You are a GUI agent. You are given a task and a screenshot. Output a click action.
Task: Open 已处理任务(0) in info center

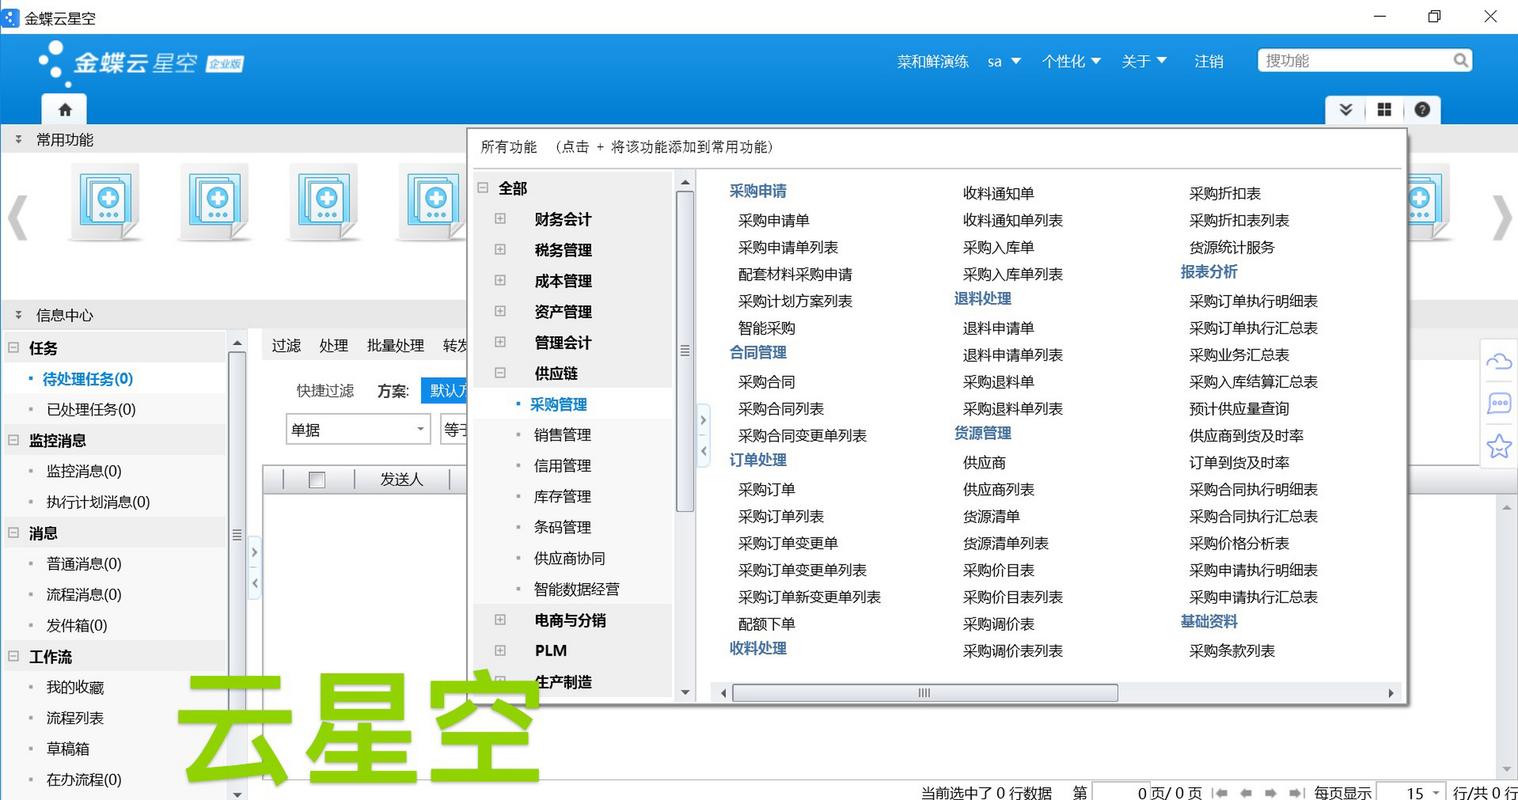pyautogui.click(x=91, y=409)
